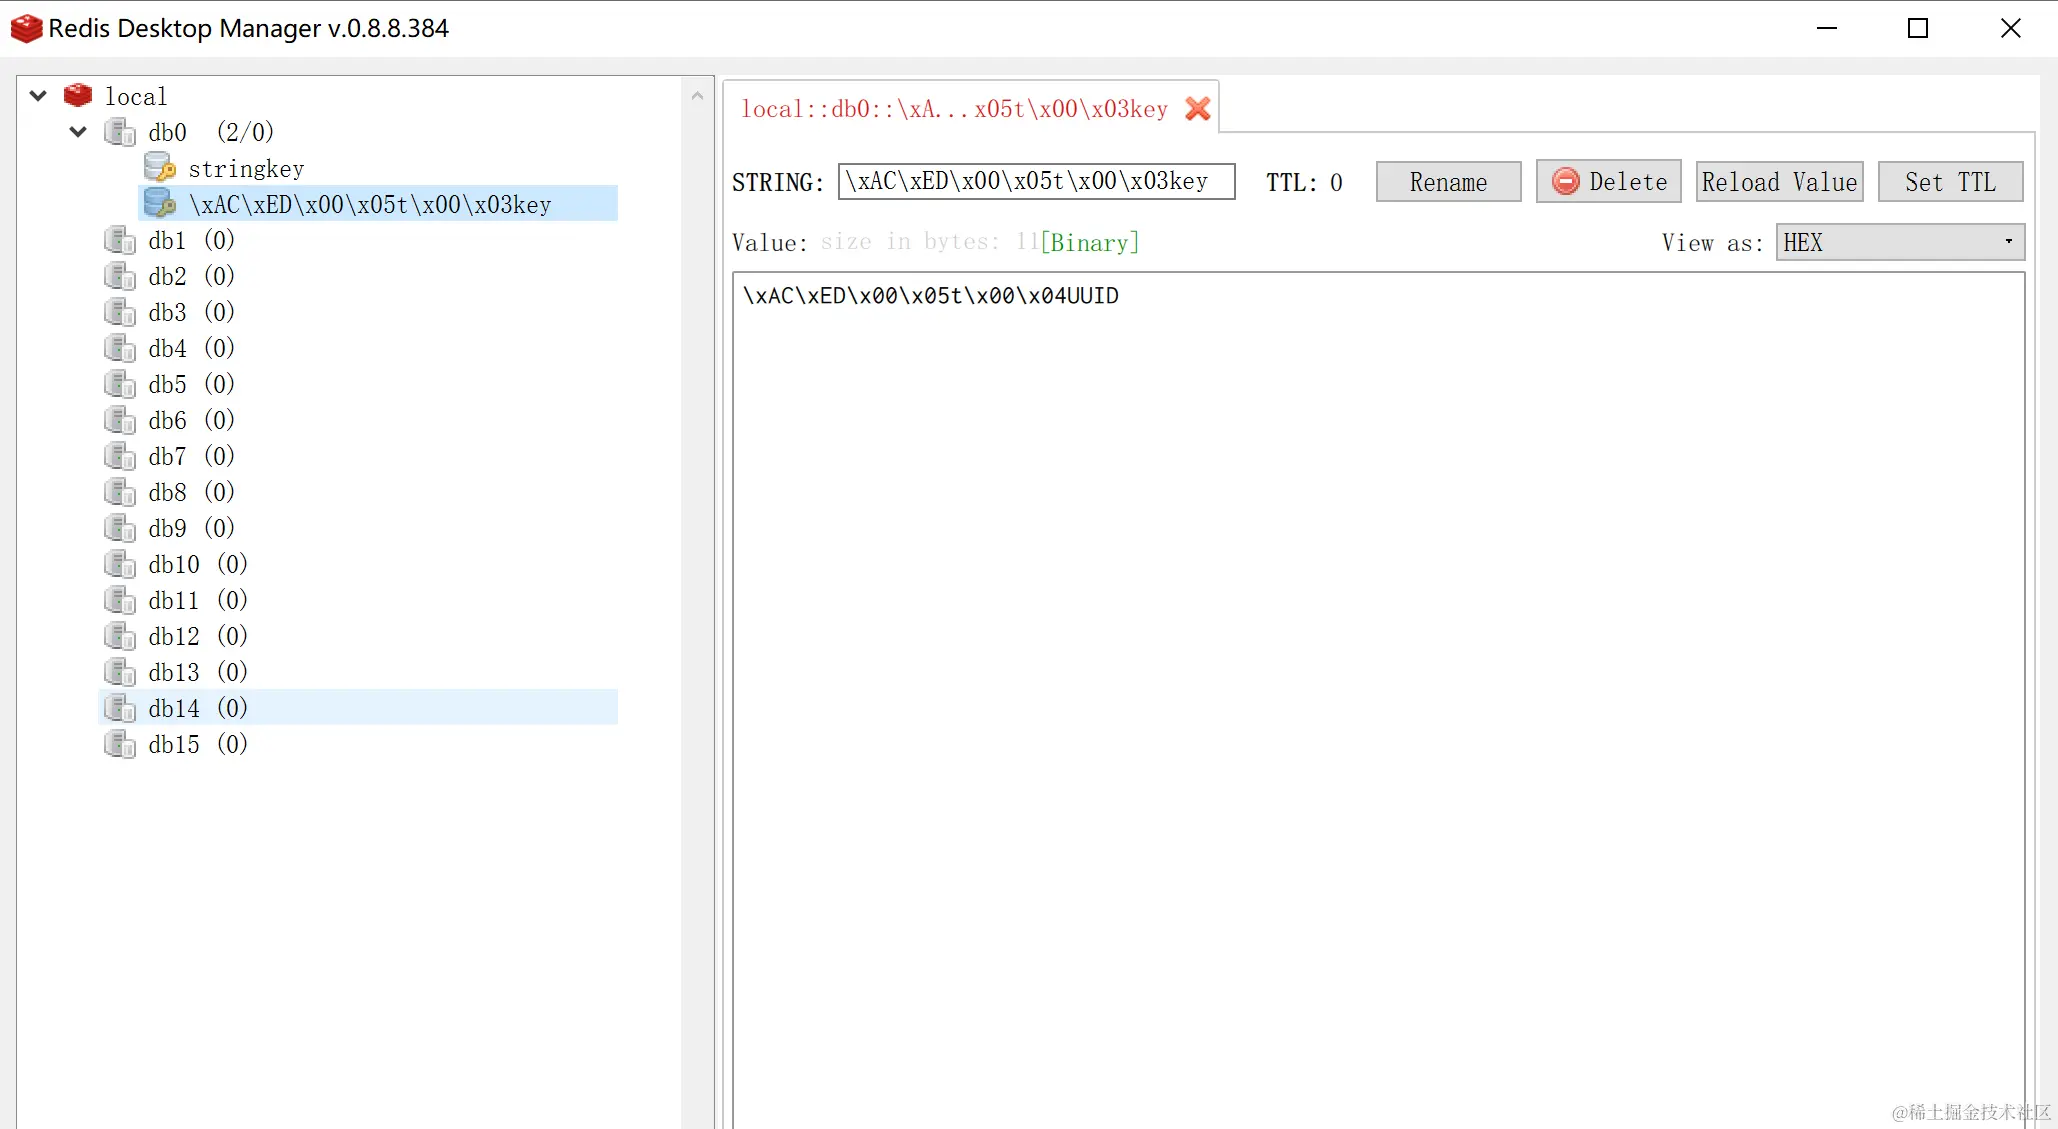Collapse the db0 database node
The image size is (2058, 1129).
point(78,132)
